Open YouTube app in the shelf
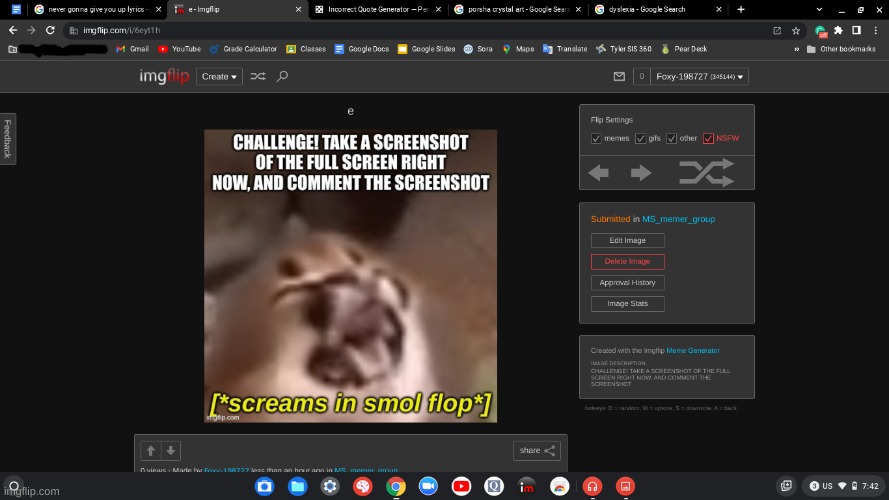 tap(461, 486)
